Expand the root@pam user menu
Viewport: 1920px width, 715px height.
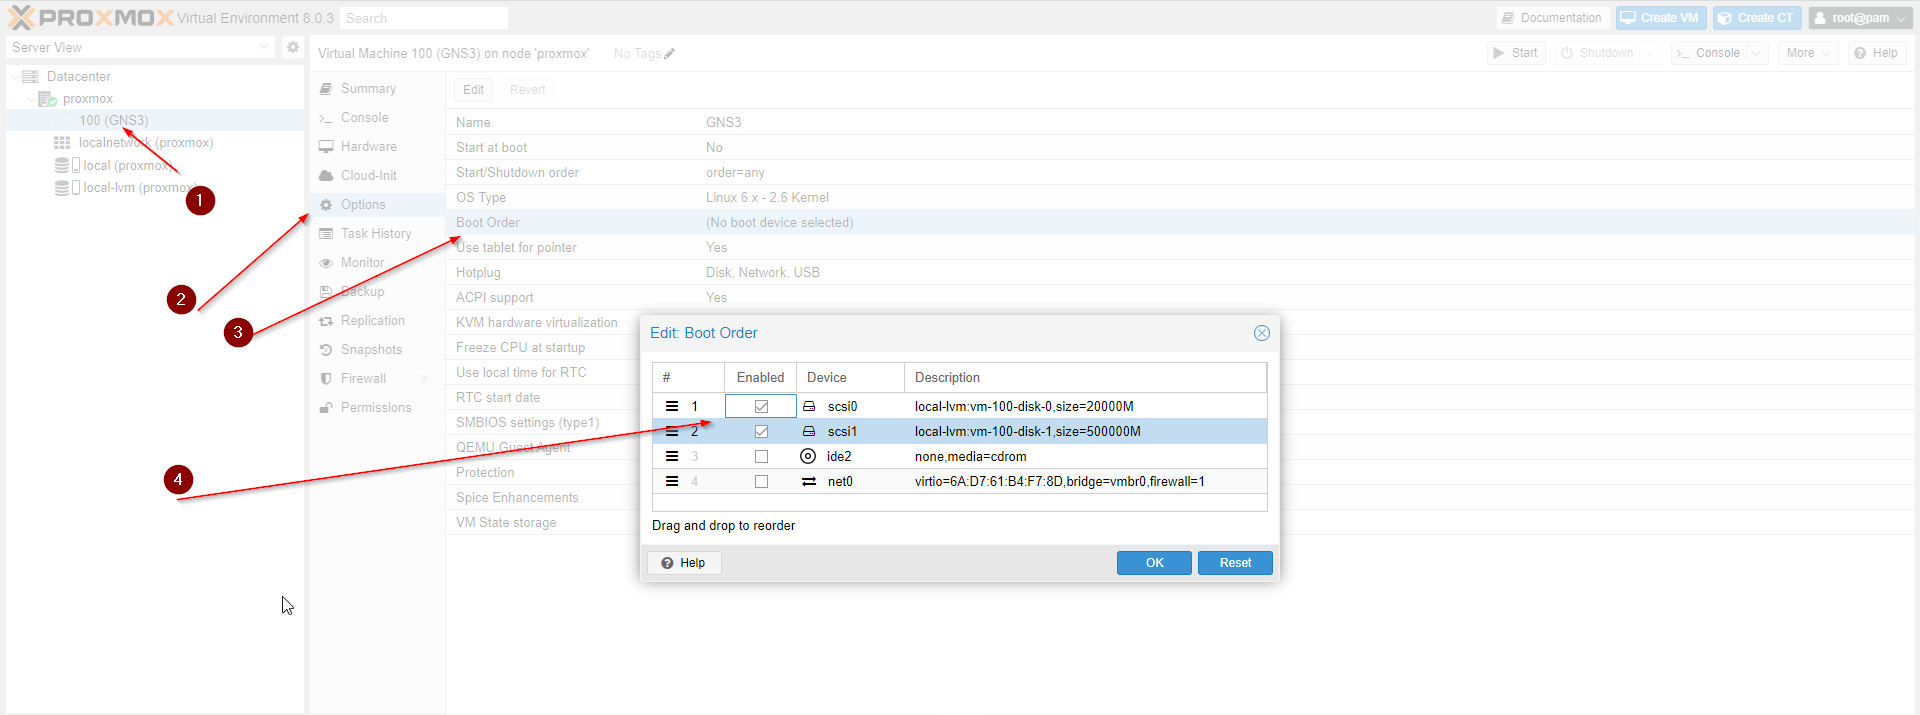tap(1860, 18)
